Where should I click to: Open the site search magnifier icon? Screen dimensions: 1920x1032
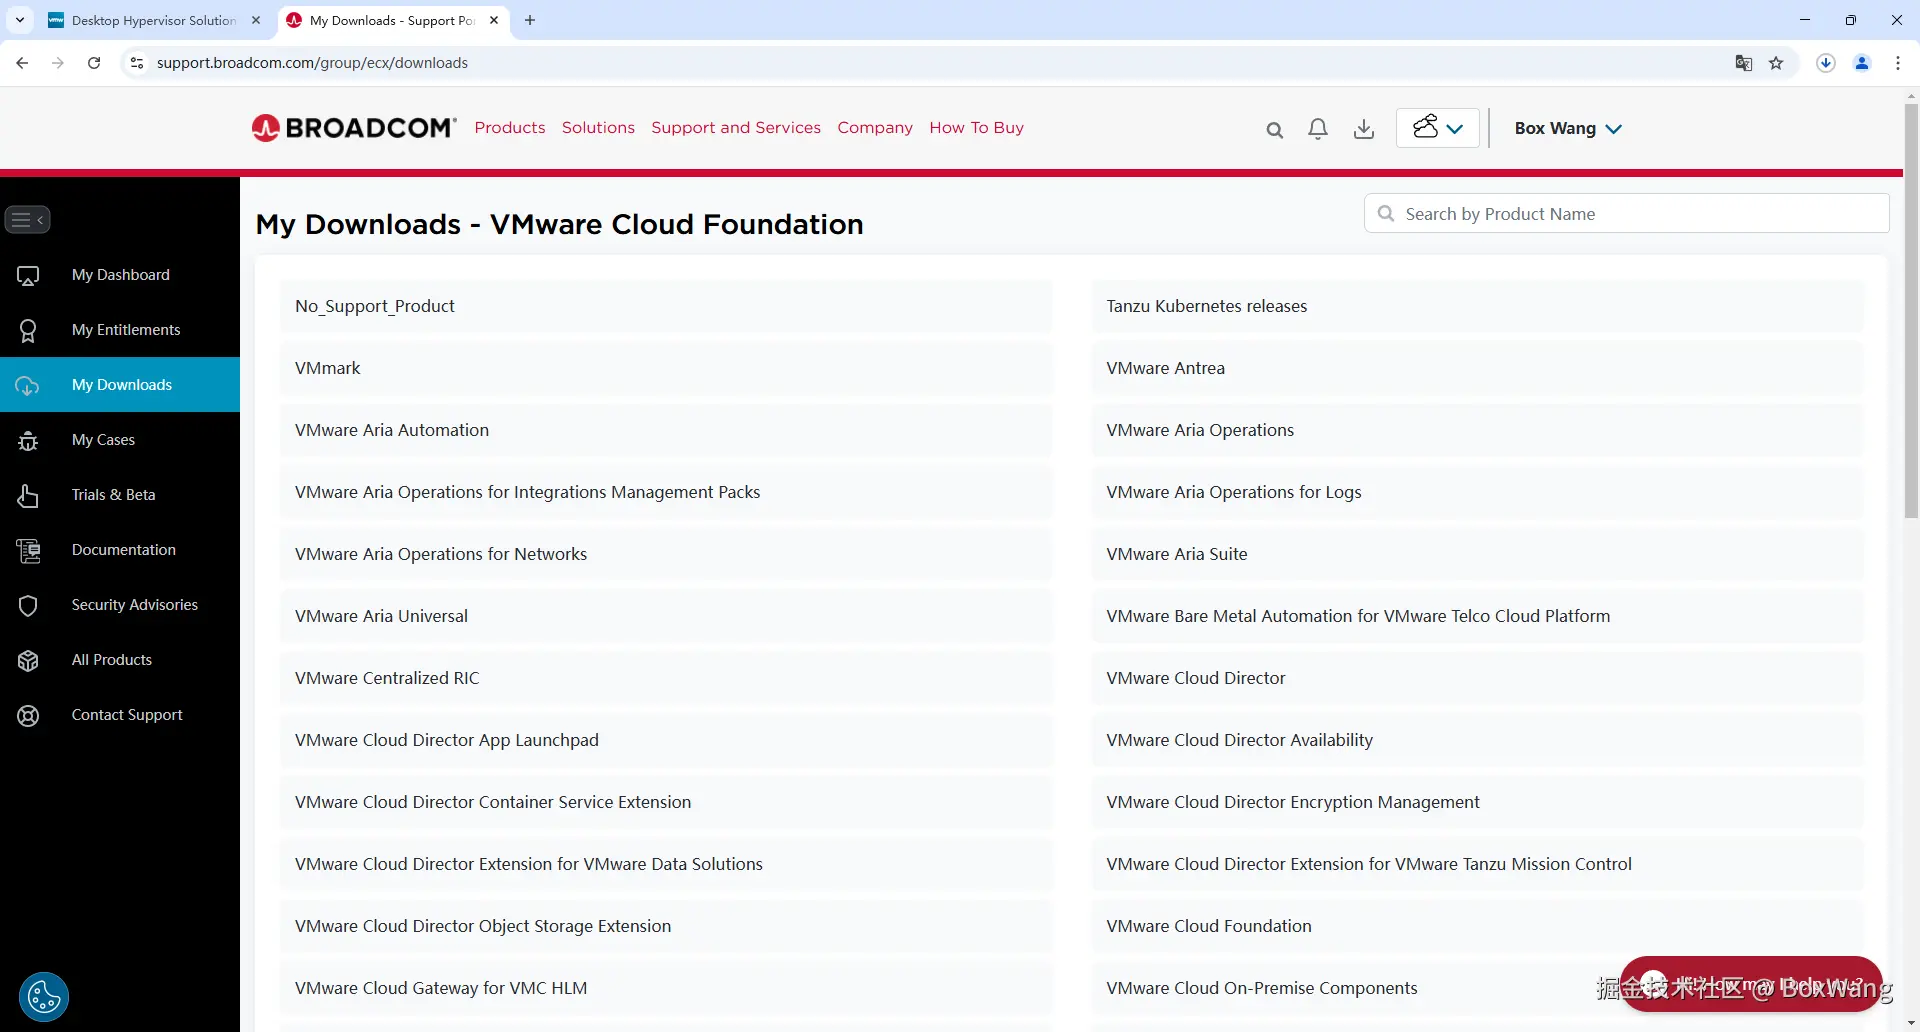click(x=1274, y=129)
